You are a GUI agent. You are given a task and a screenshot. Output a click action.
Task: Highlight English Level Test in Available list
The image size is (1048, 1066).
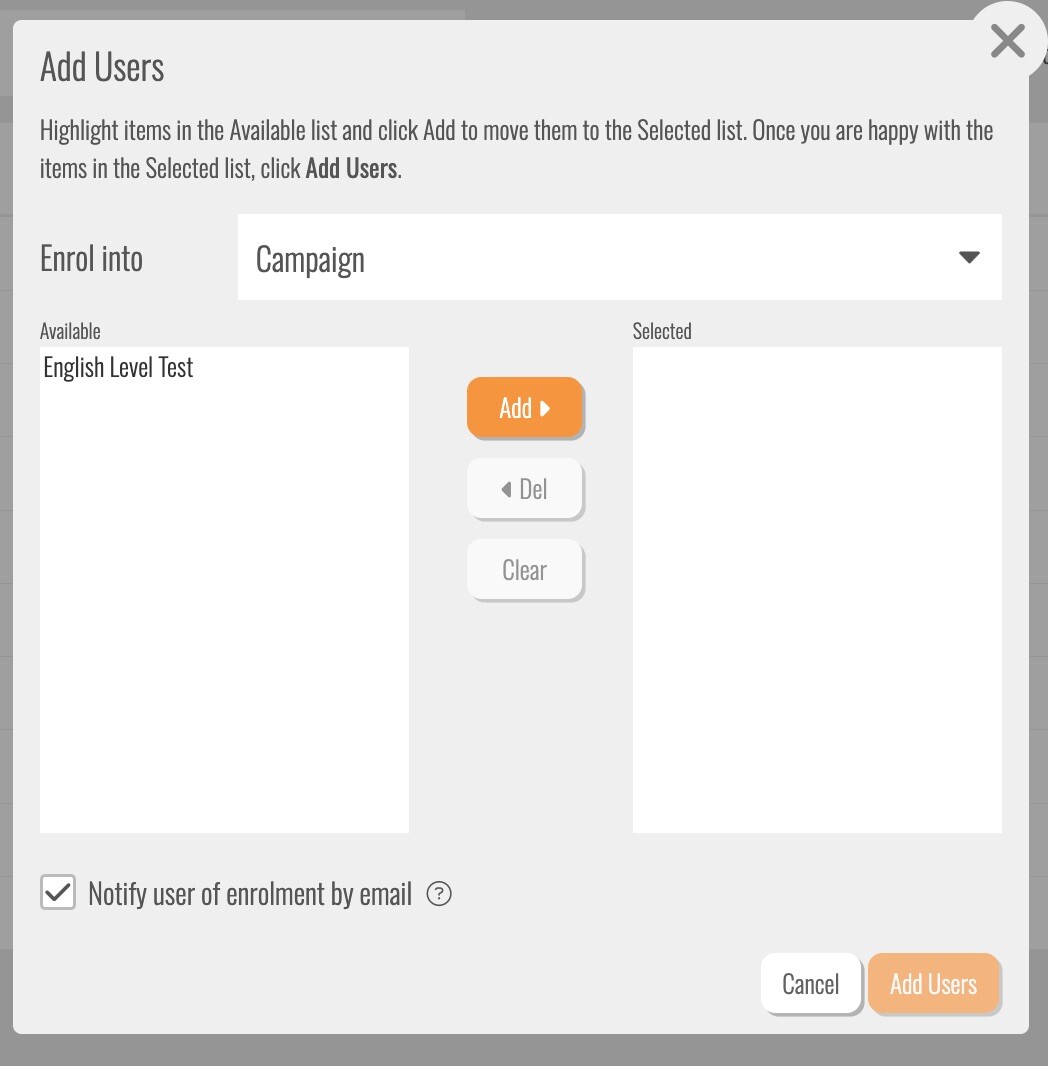[x=119, y=368]
